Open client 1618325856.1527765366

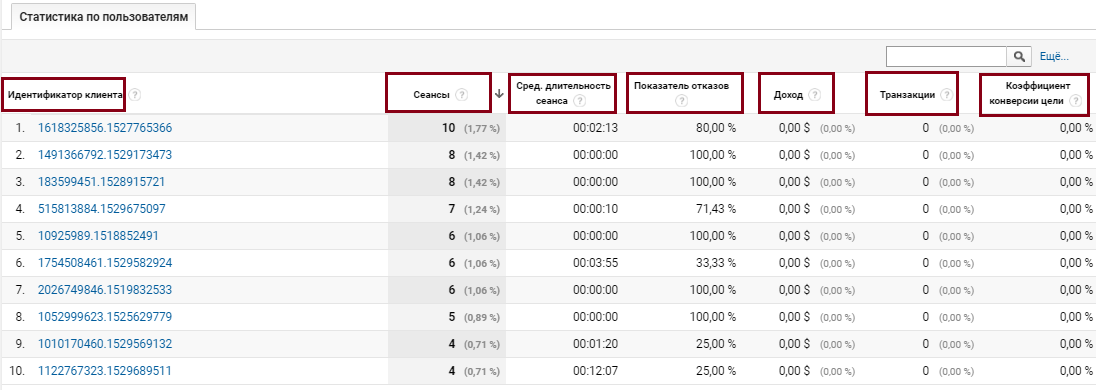[x=105, y=128]
